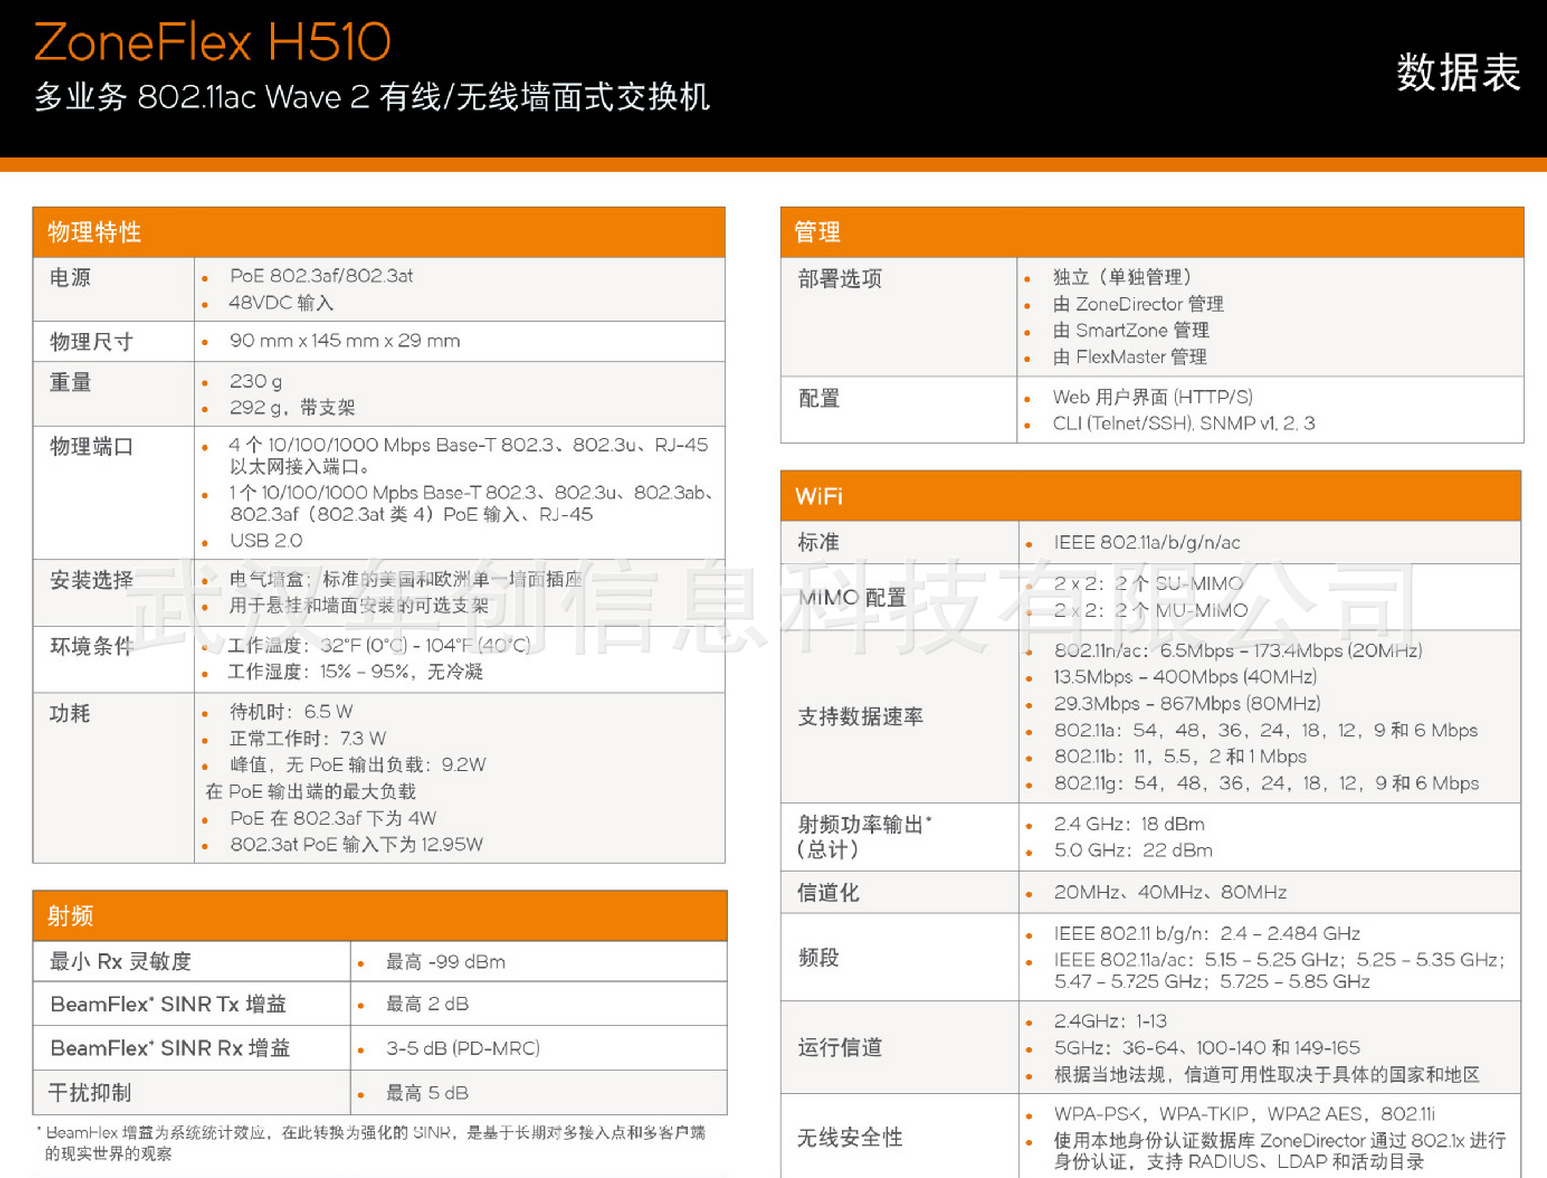Select the "配置" row label
The height and width of the screenshot is (1178, 1547).
[819, 398]
